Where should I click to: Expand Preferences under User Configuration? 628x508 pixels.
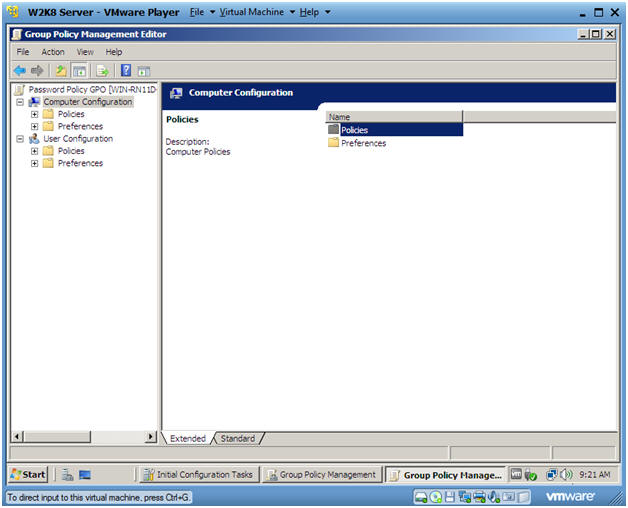[x=34, y=163]
